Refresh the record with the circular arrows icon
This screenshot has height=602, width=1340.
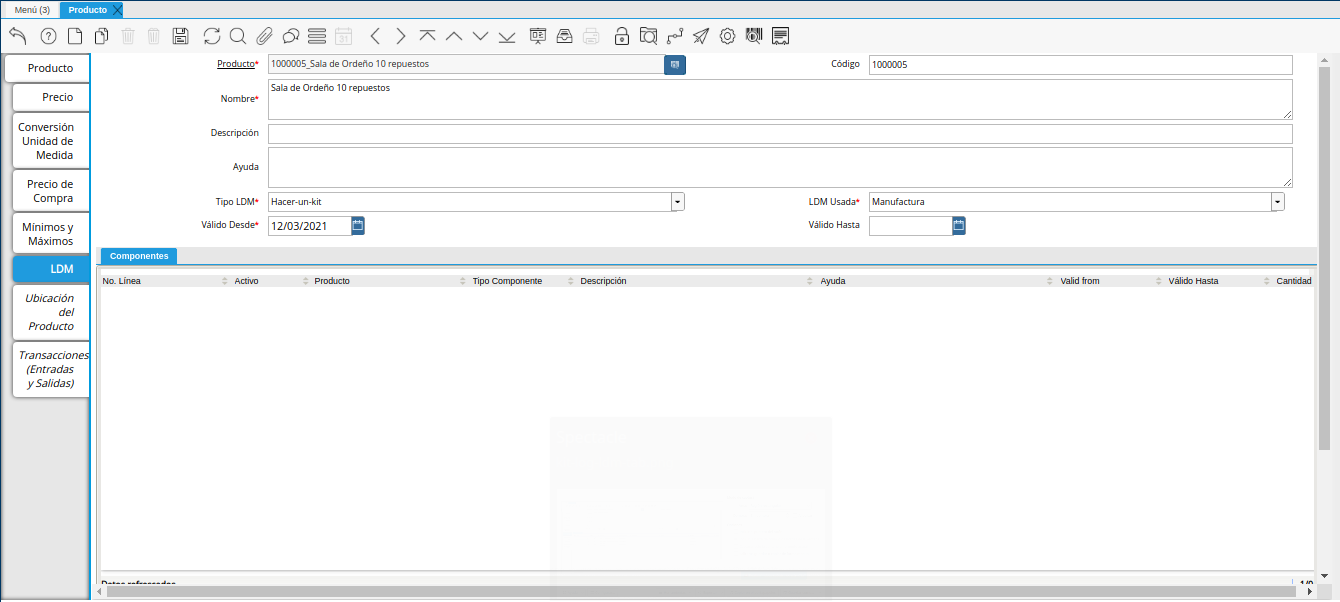coord(212,36)
